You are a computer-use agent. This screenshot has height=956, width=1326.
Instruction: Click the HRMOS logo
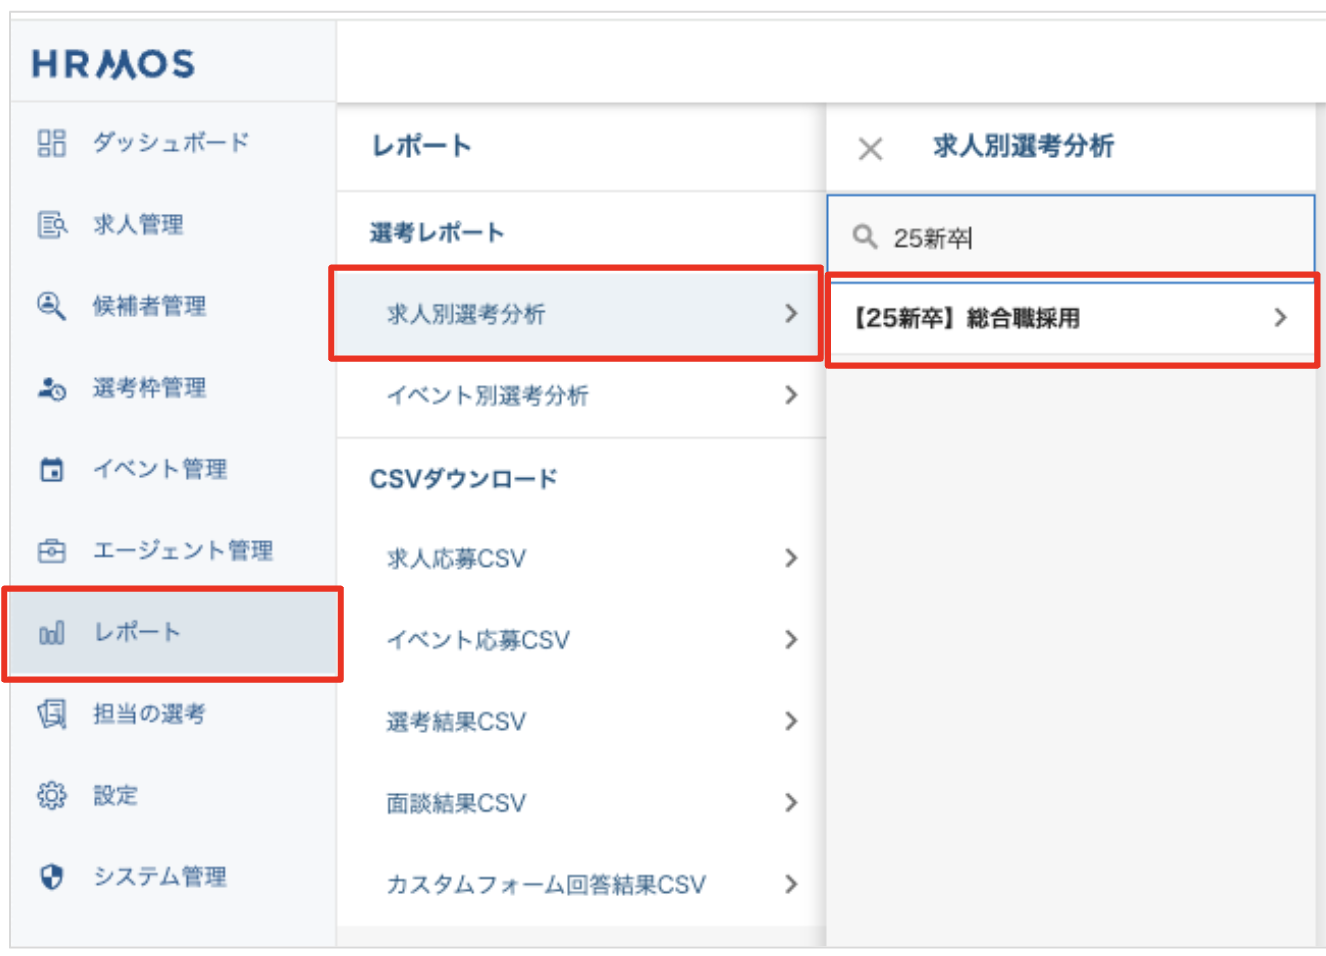coord(113,65)
